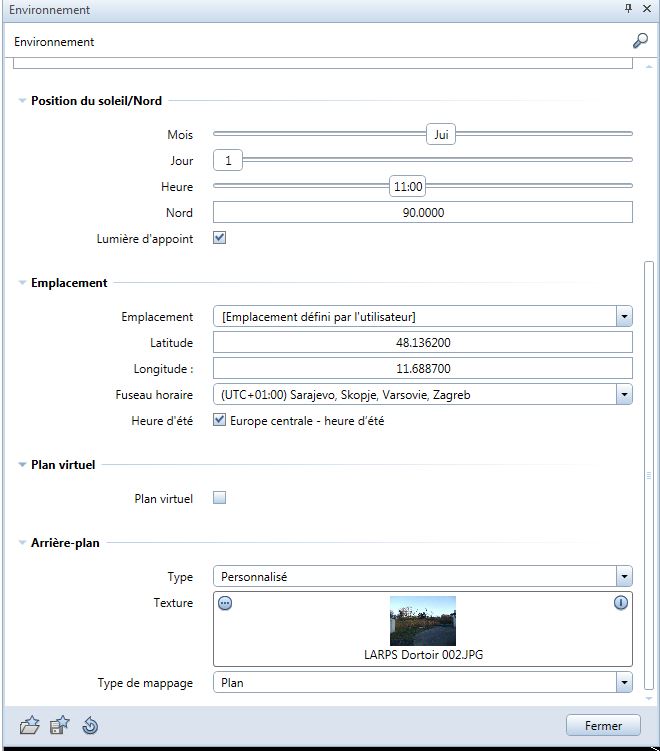Open the Type de mappage dropdown
Image resolution: width=660 pixels, height=751 pixels.
tap(624, 683)
